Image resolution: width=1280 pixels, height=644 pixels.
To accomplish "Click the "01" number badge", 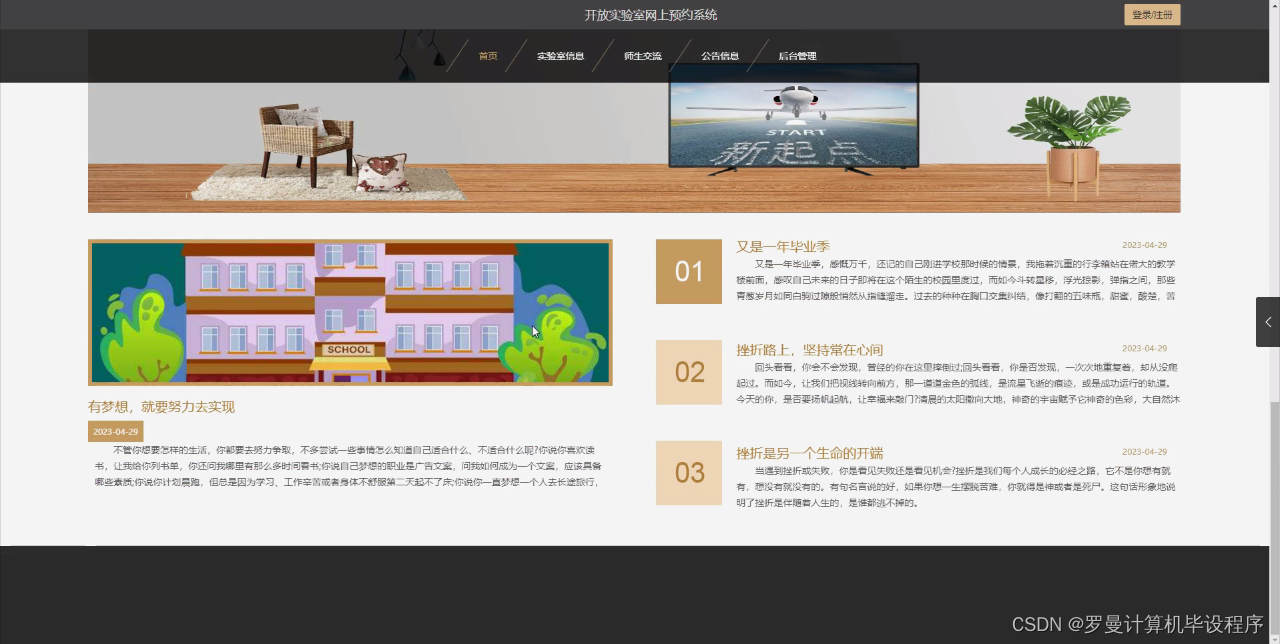I will click(x=689, y=271).
